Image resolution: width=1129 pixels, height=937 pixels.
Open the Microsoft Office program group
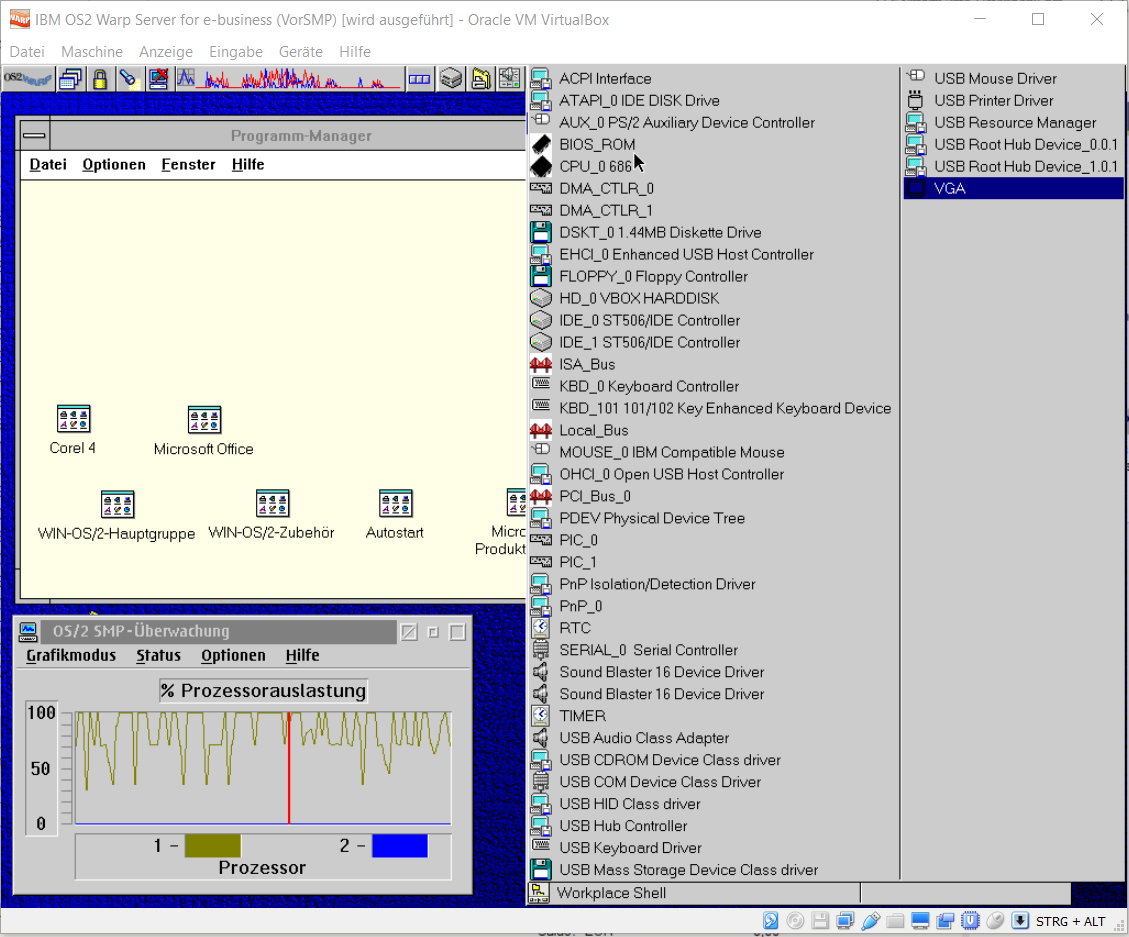click(x=204, y=431)
